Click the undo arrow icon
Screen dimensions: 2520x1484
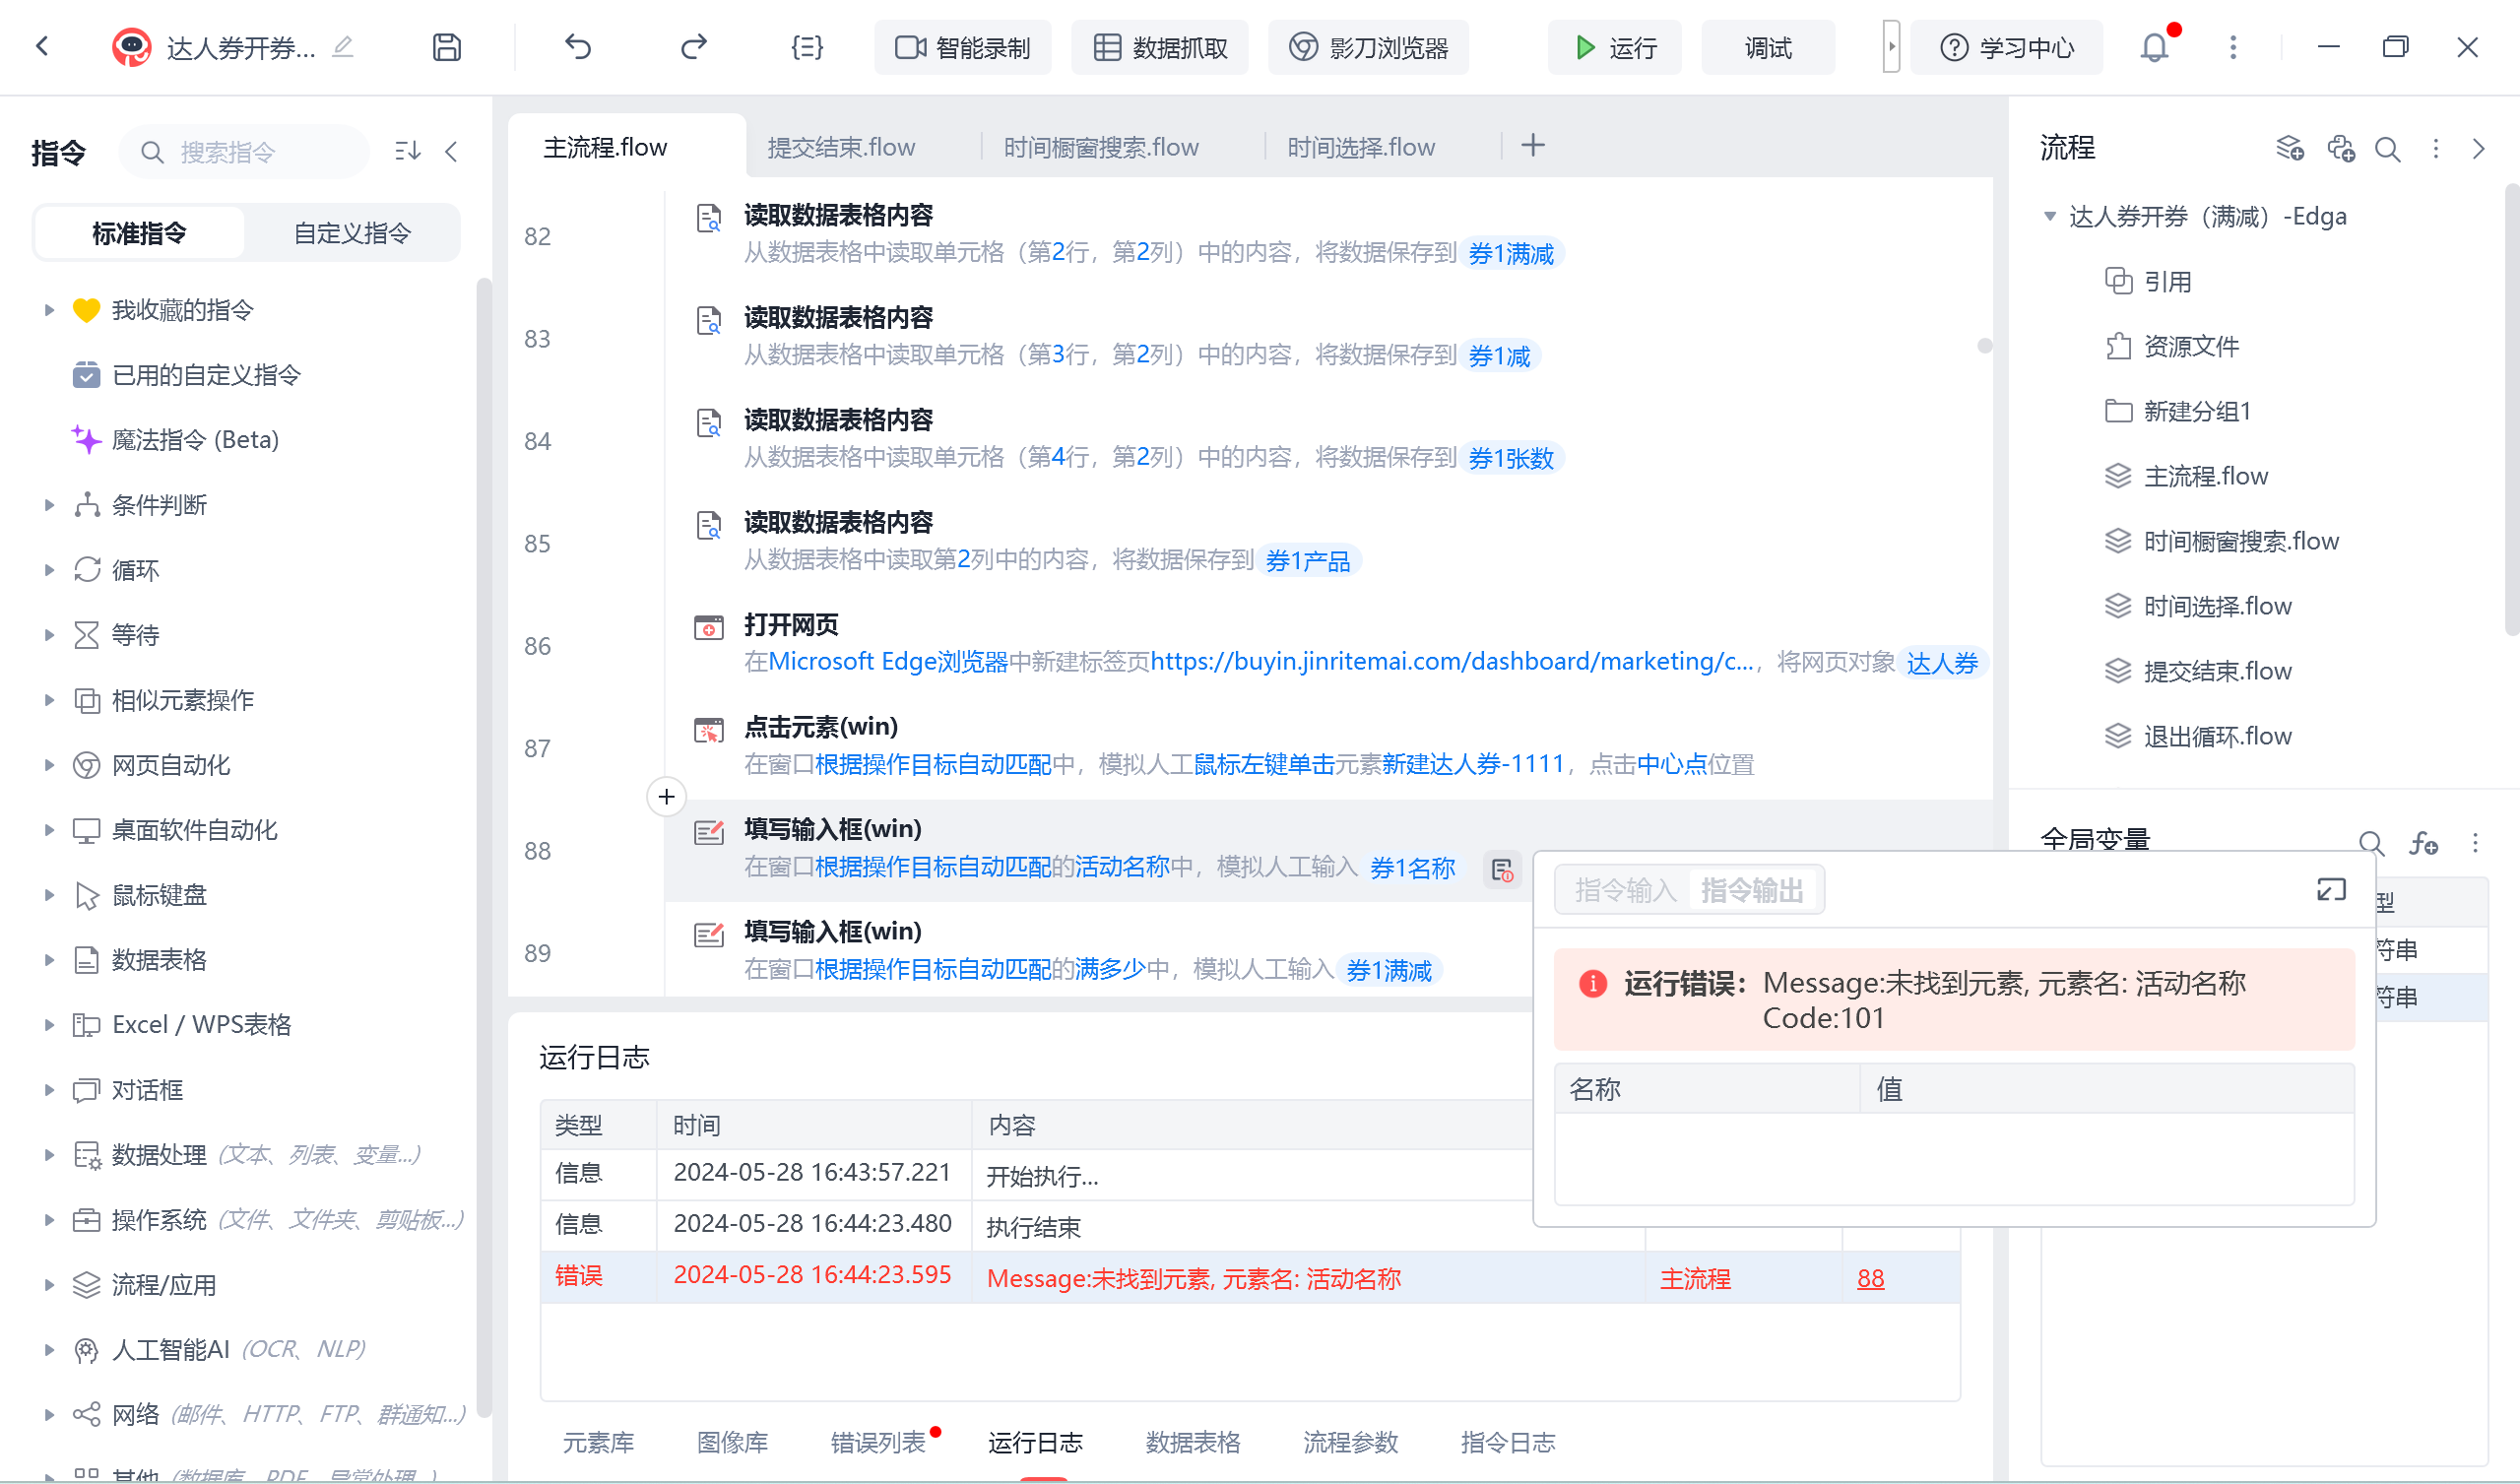coord(578,47)
